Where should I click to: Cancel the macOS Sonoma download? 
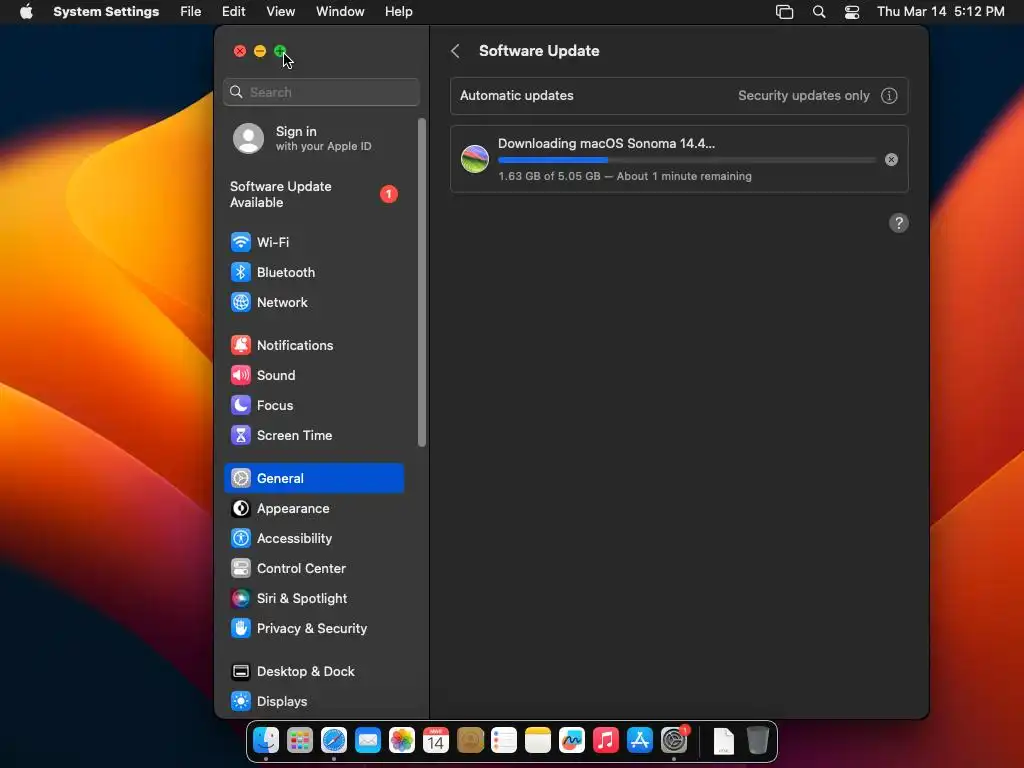click(x=891, y=159)
